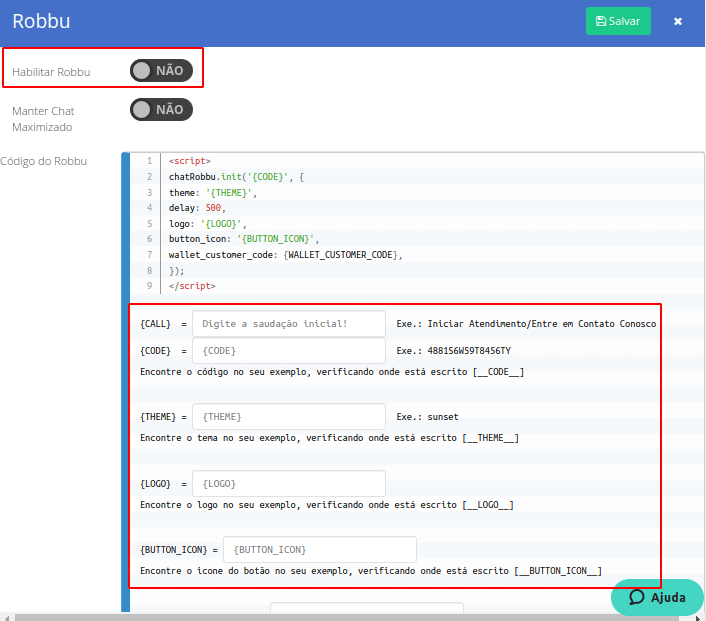Image resolution: width=706 pixels, height=621 pixels.
Task: Click the "Exe.: Iniciar Atendimento/Entre em Contato Conosco" text
Action: (526, 324)
